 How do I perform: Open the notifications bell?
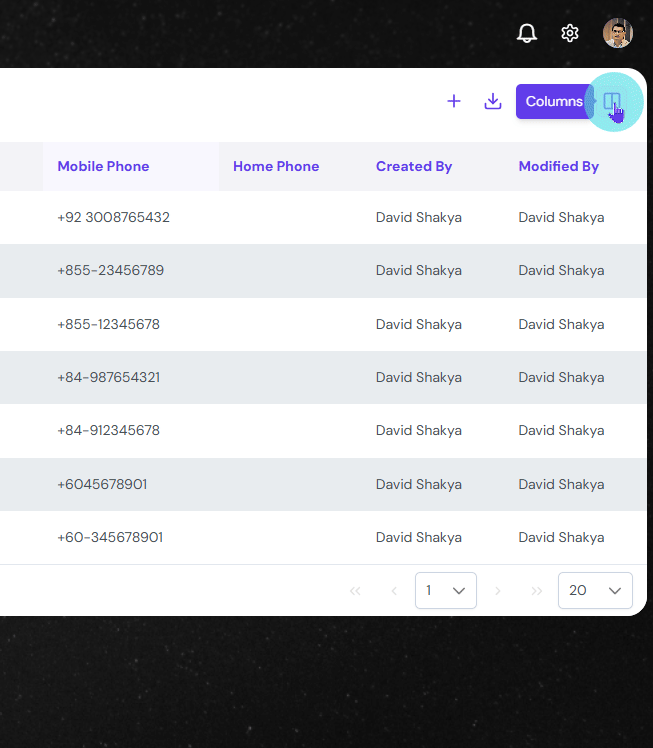coord(527,33)
